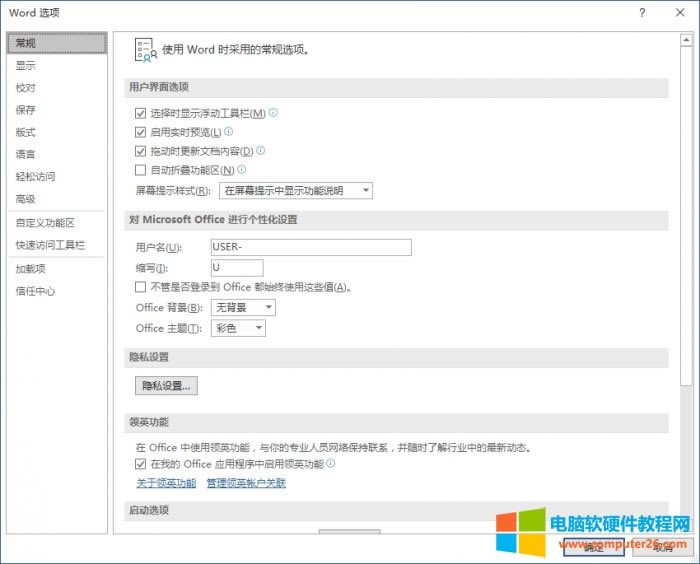The width and height of the screenshot is (700, 564).
Task: Click the scrollbar up arrow
Action: click(x=686, y=40)
